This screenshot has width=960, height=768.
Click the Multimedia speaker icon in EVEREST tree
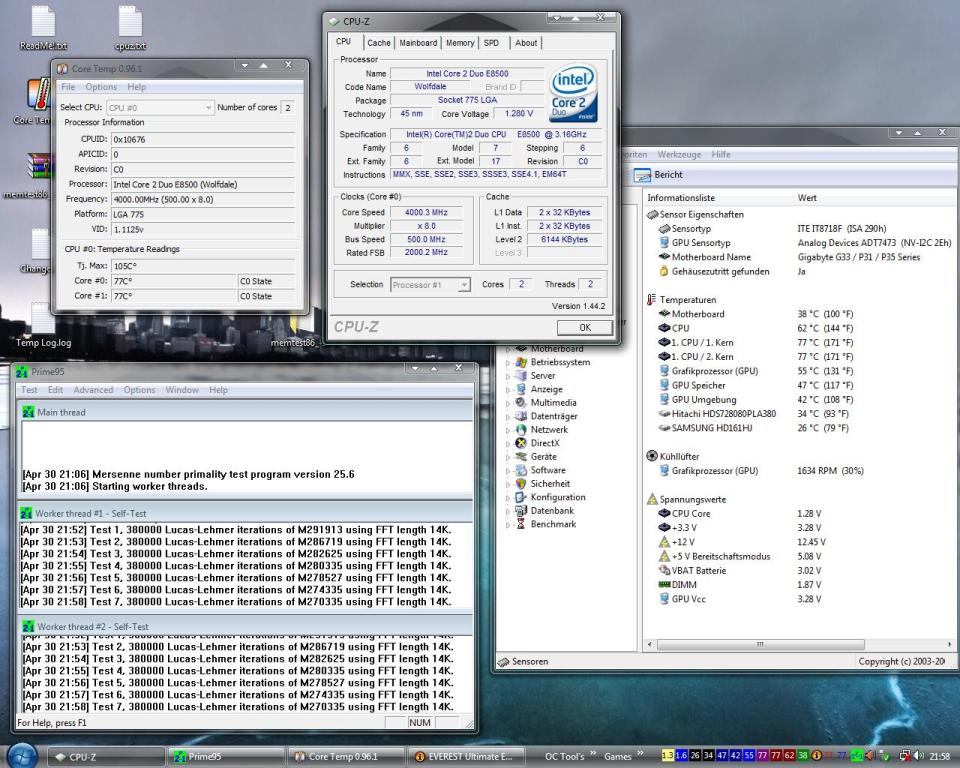(x=521, y=402)
